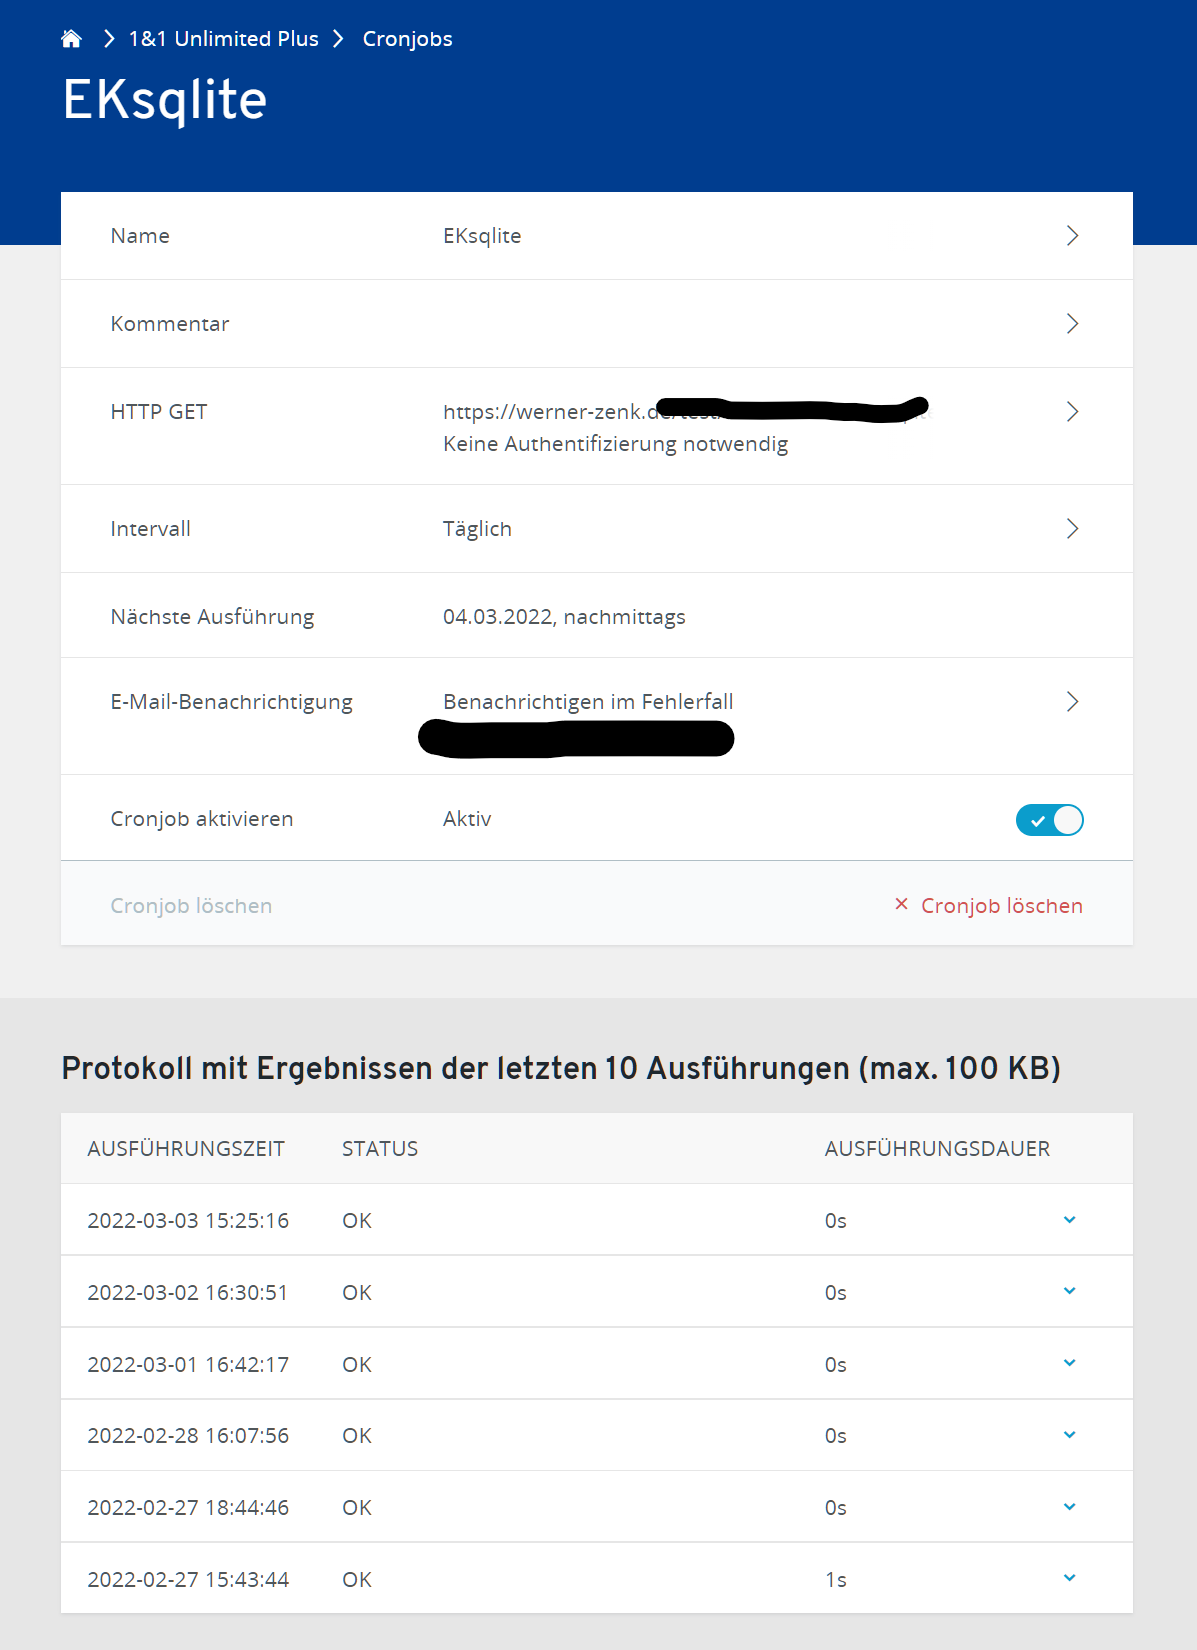Click the EKsqlite name value
This screenshot has width=1197, height=1650.
coord(482,236)
